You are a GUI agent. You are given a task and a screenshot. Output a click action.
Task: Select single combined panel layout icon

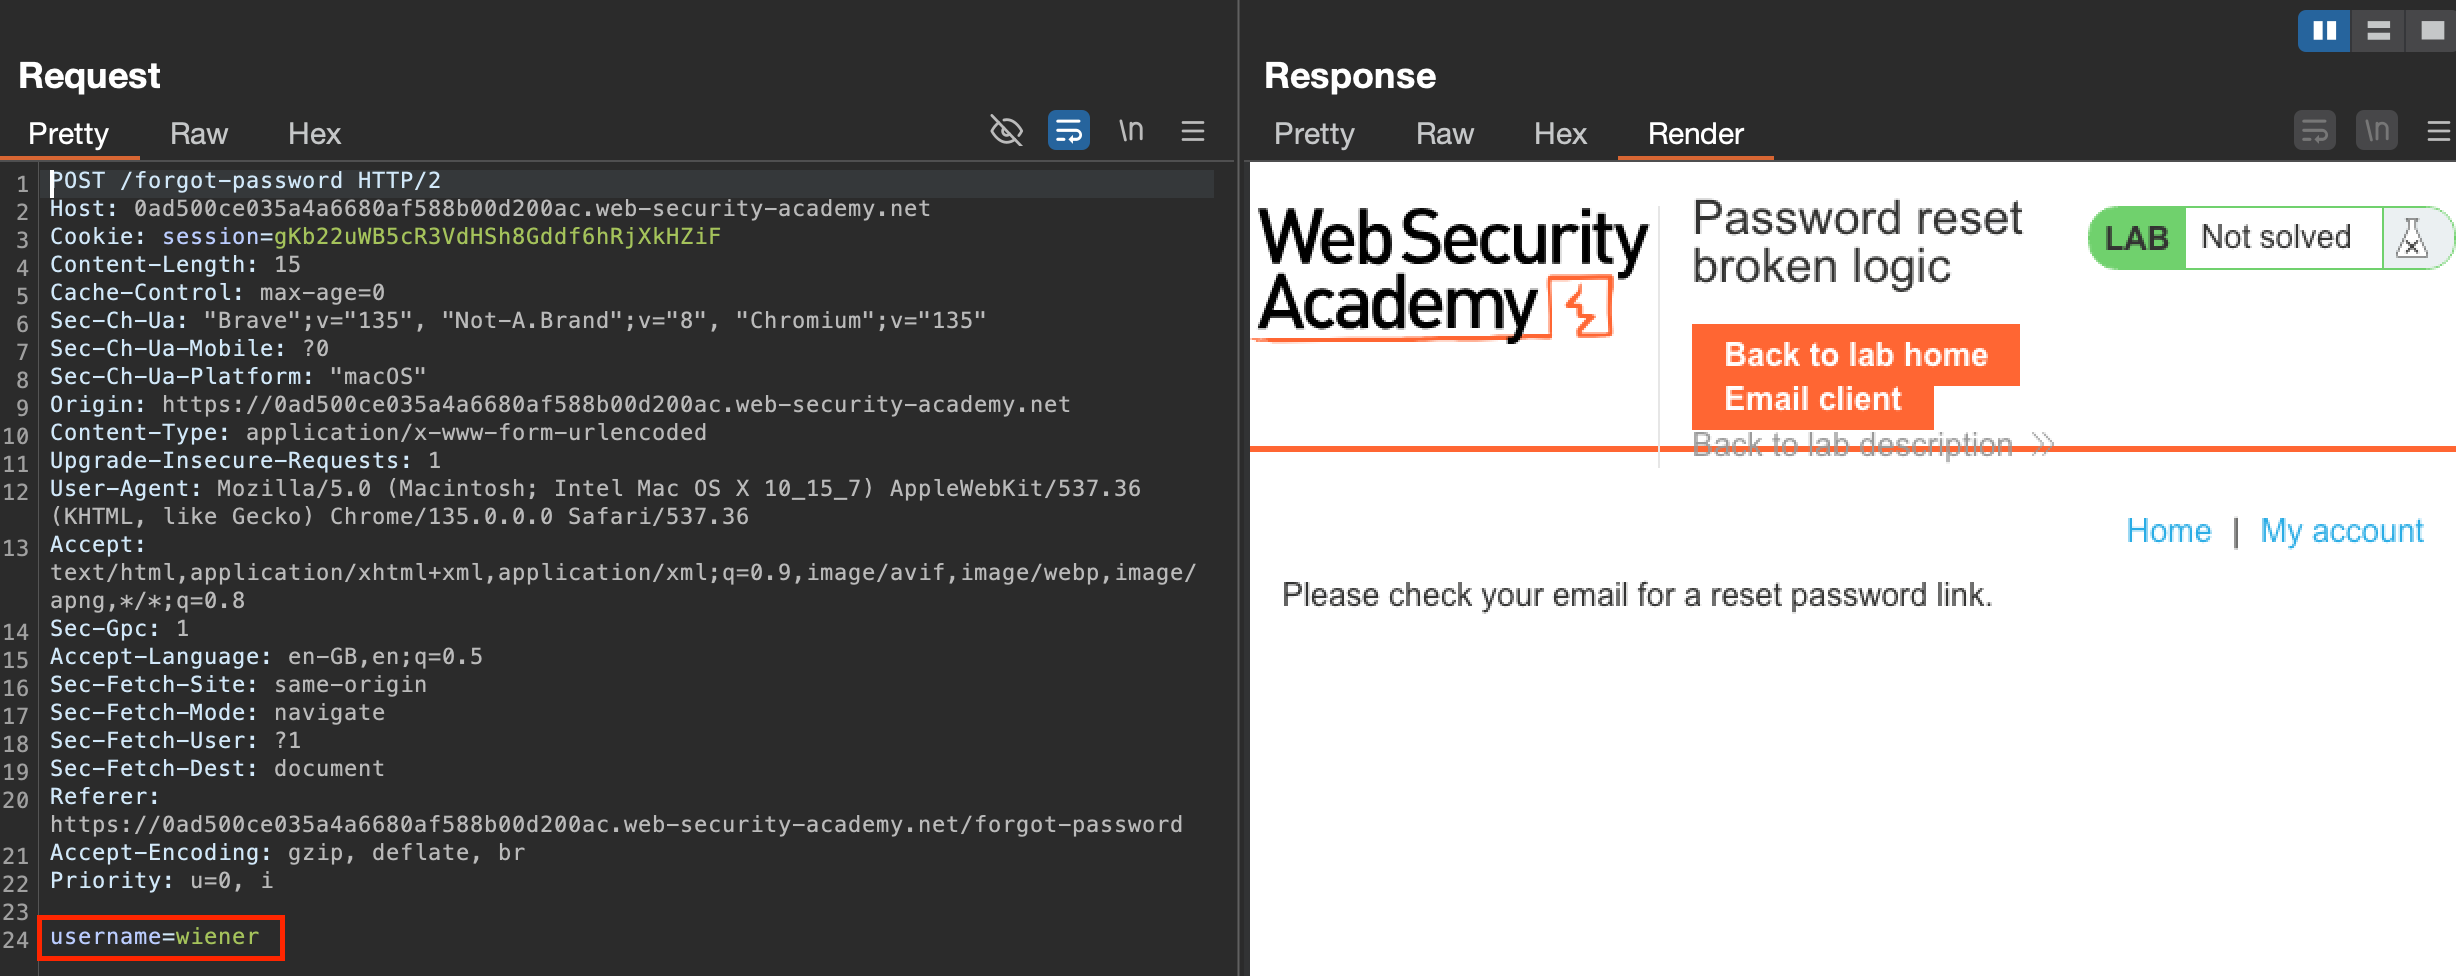coord(2432,31)
